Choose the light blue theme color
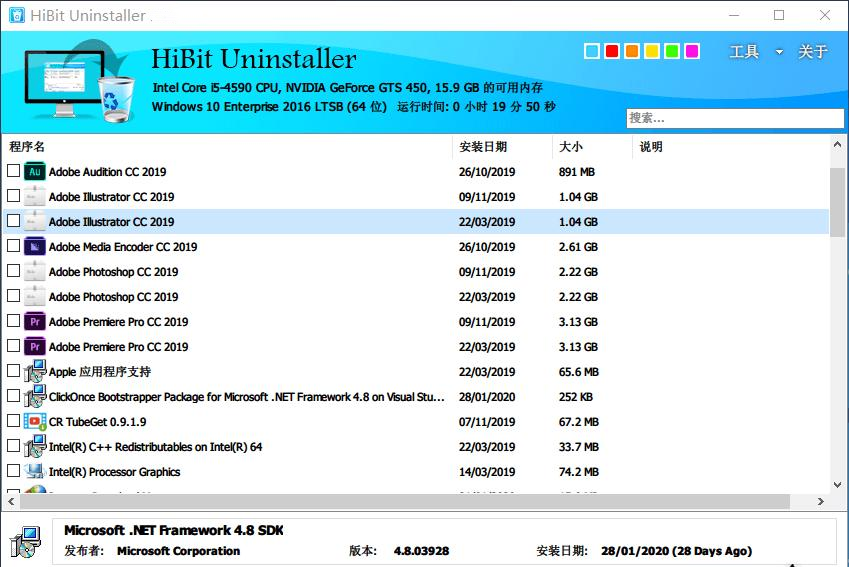 pyautogui.click(x=592, y=51)
